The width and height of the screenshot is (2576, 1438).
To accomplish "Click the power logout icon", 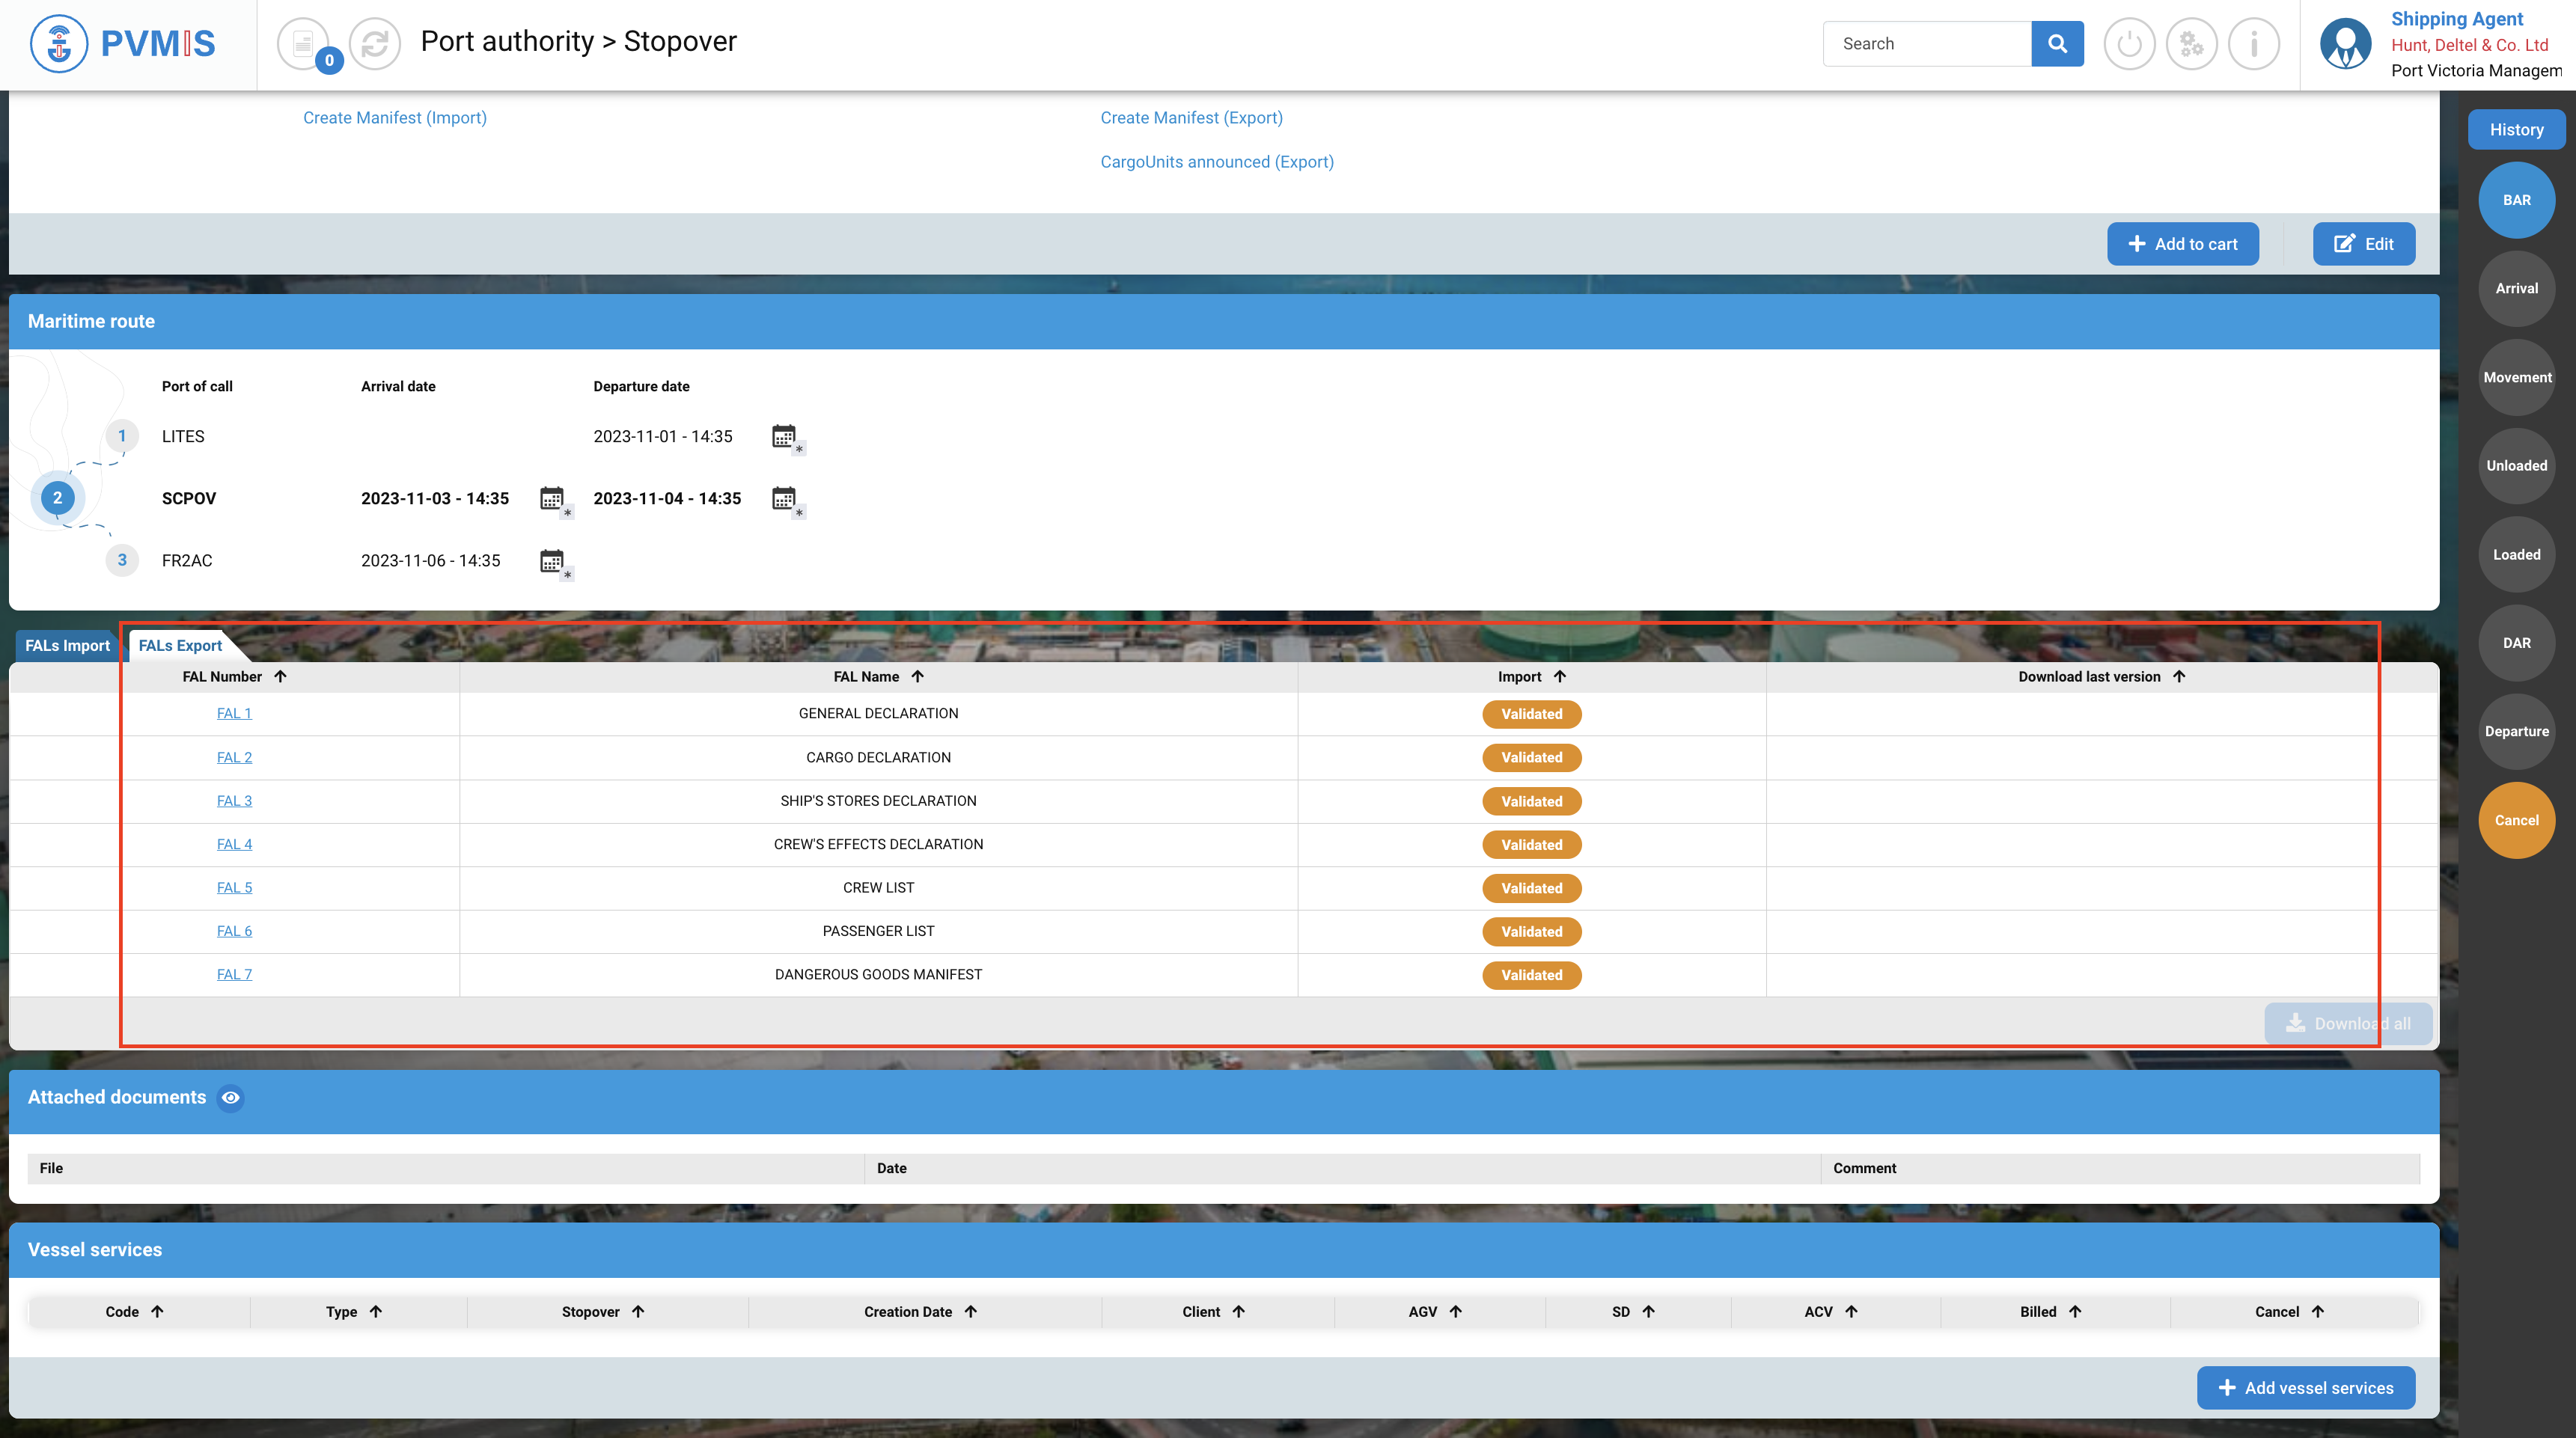I will [2129, 44].
